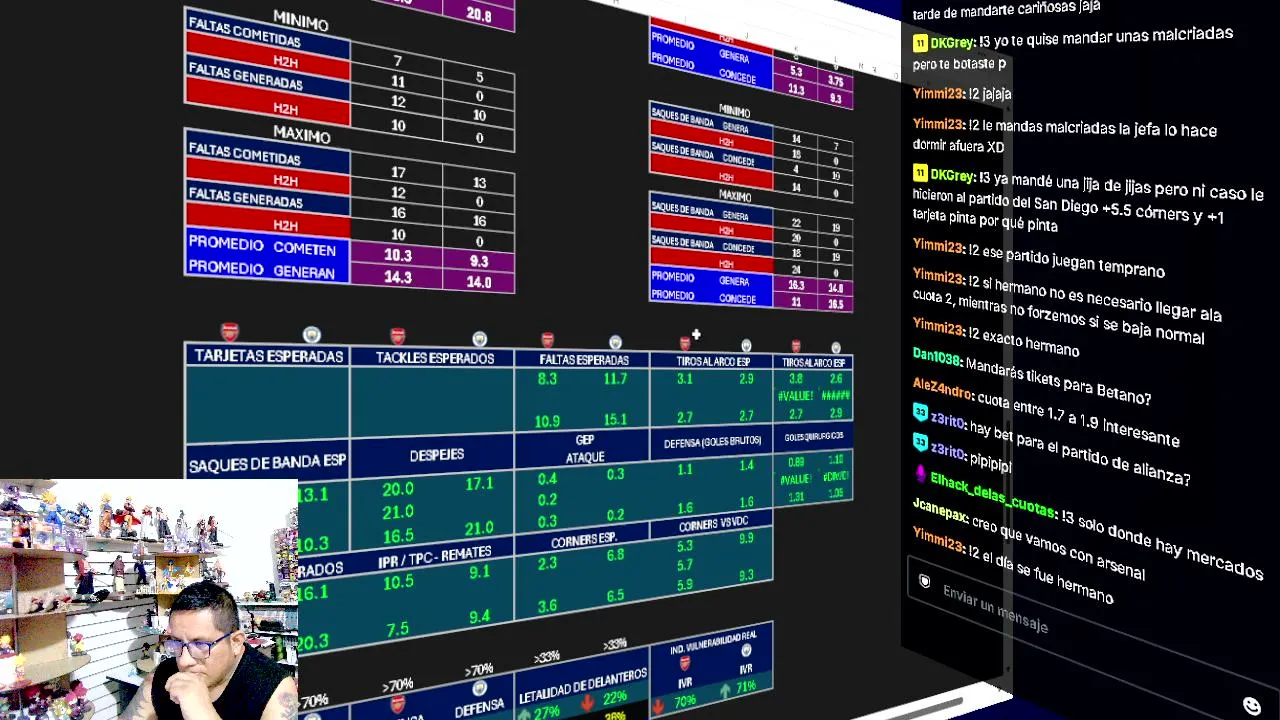
Task: Open the emoji picker in chat
Action: pos(1251,706)
